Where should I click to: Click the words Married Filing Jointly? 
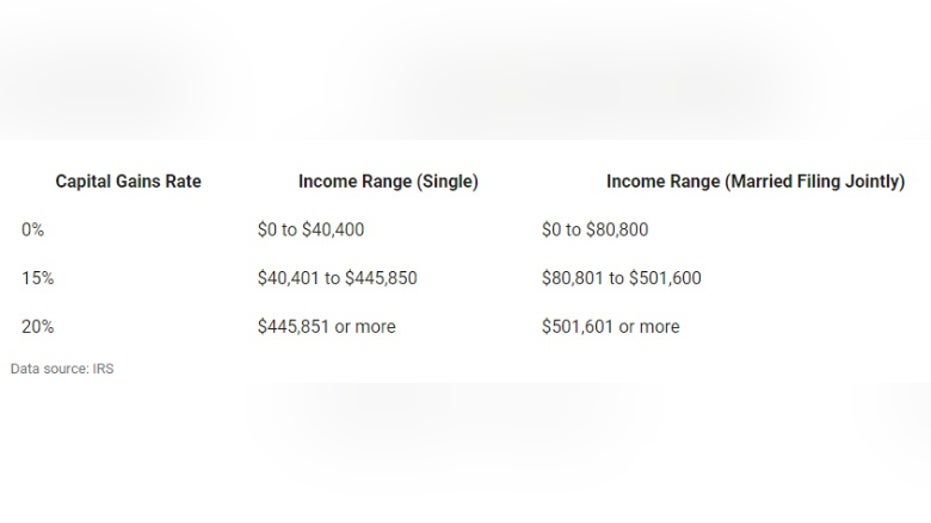[815, 181]
